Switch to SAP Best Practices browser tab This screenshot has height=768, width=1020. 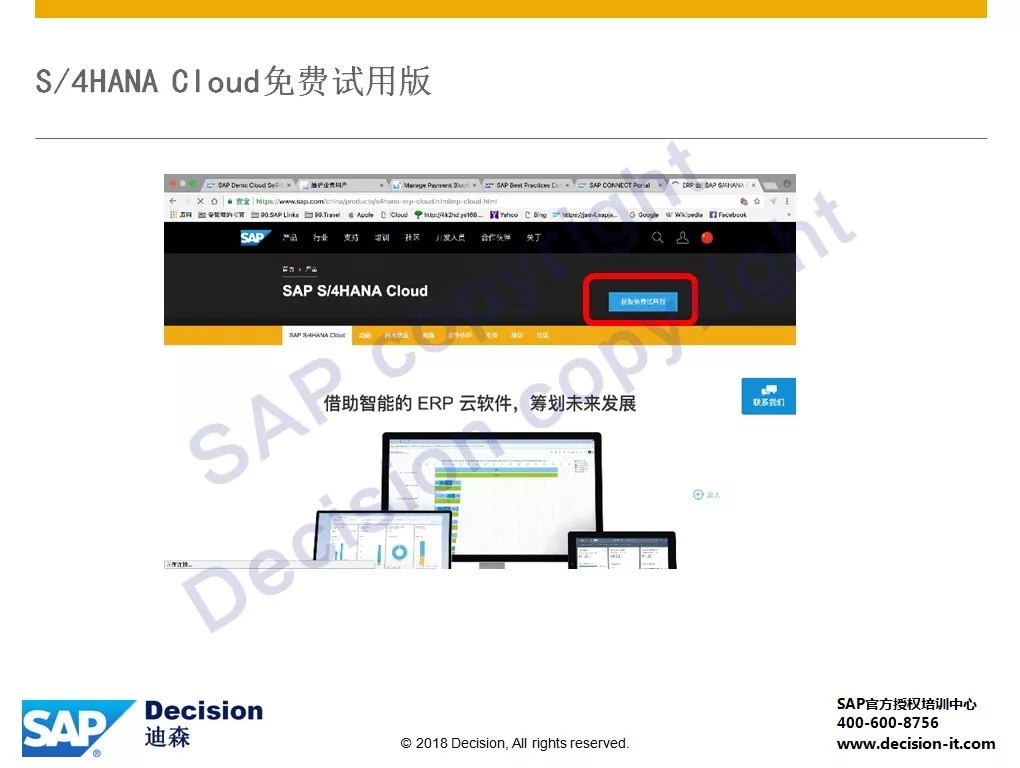point(528,185)
